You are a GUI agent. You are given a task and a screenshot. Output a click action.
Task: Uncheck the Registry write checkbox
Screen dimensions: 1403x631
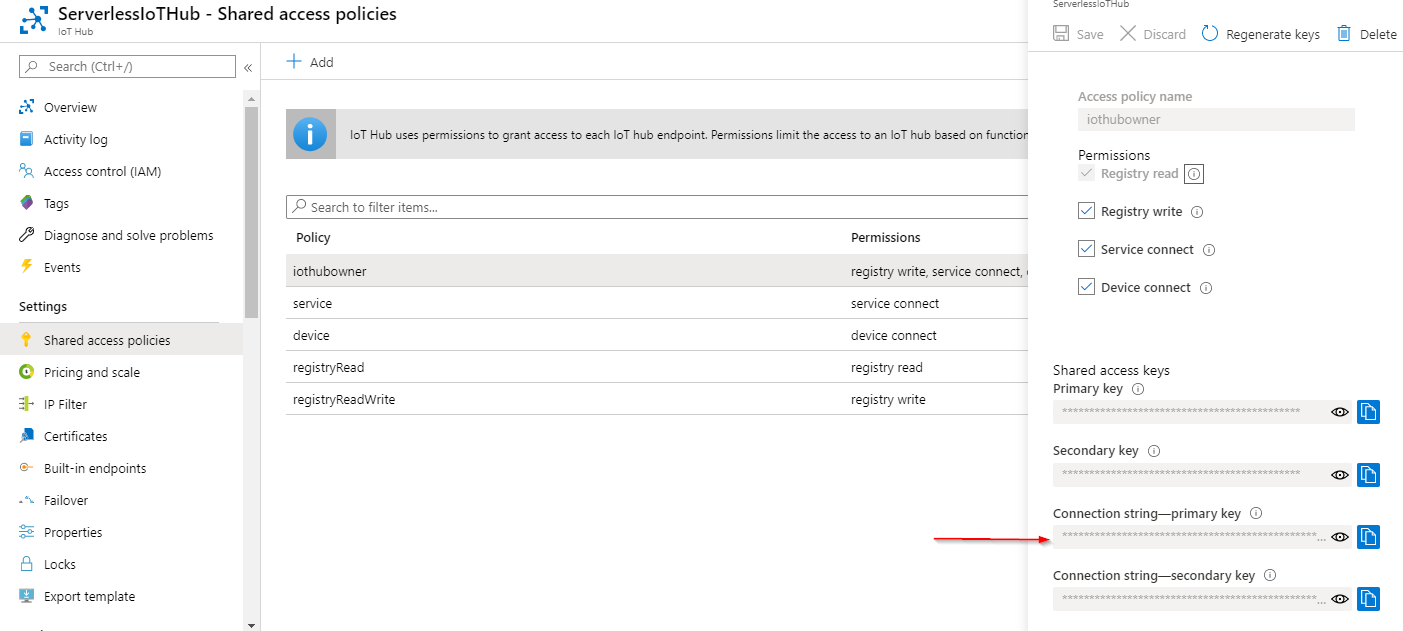[x=1086, y=212]
